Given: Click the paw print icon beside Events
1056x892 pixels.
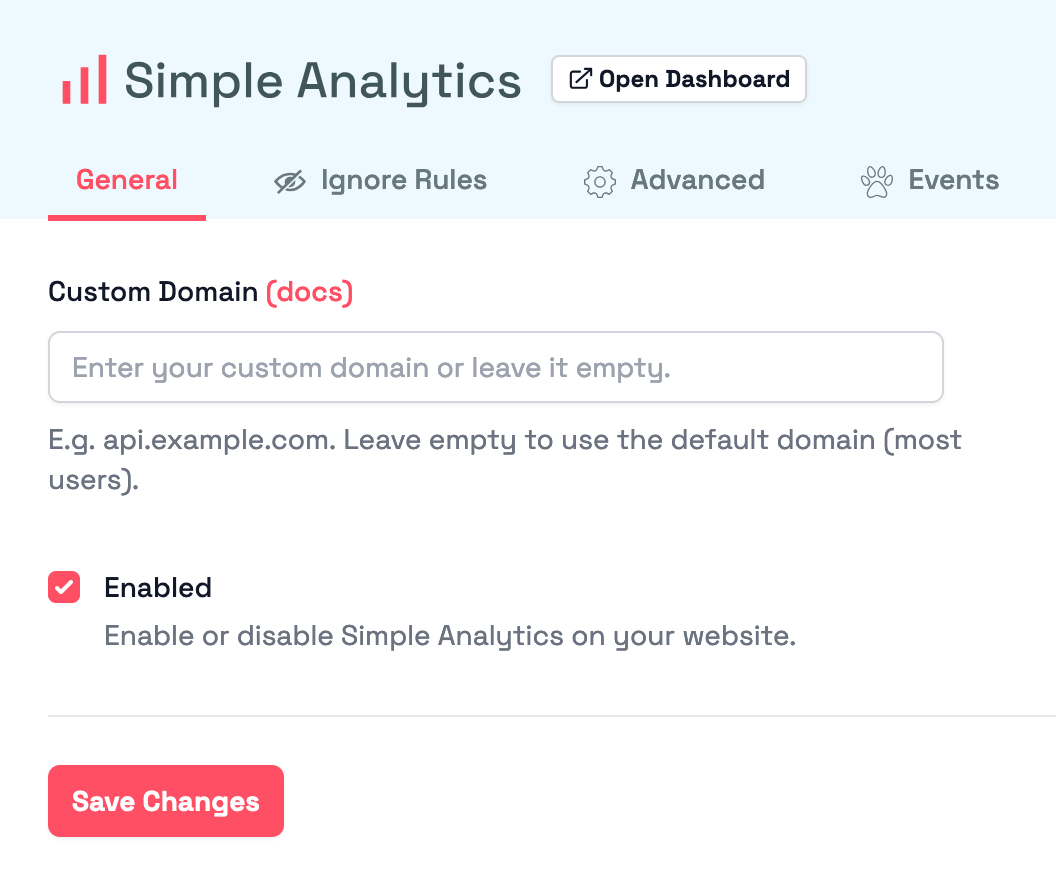Looking at the screenshot, I should pyautogui.click(x=877, y=181).
